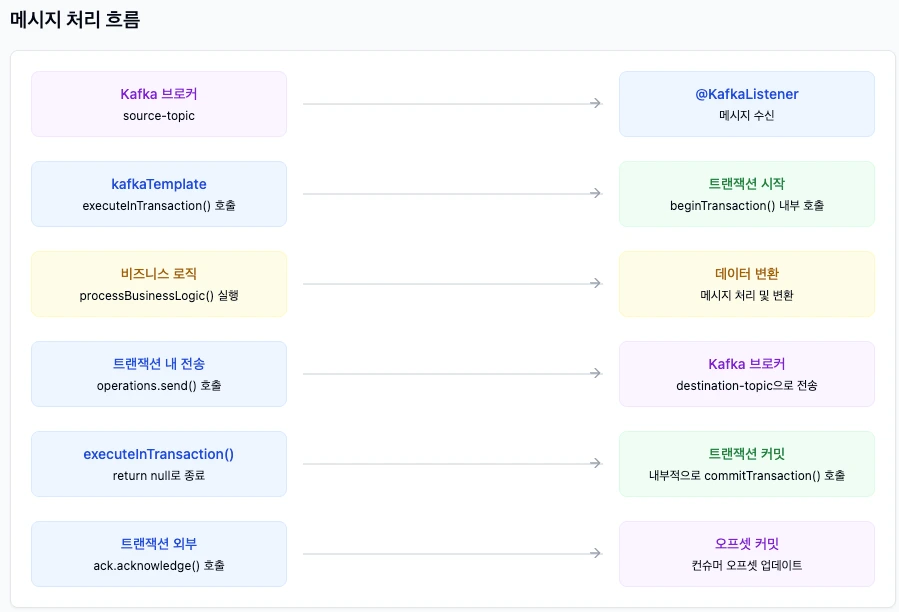The width and height of the screenshot is (899, 612).
Task: Click the arrow leading to 데이터 변환
Action: tap(450, 283)
